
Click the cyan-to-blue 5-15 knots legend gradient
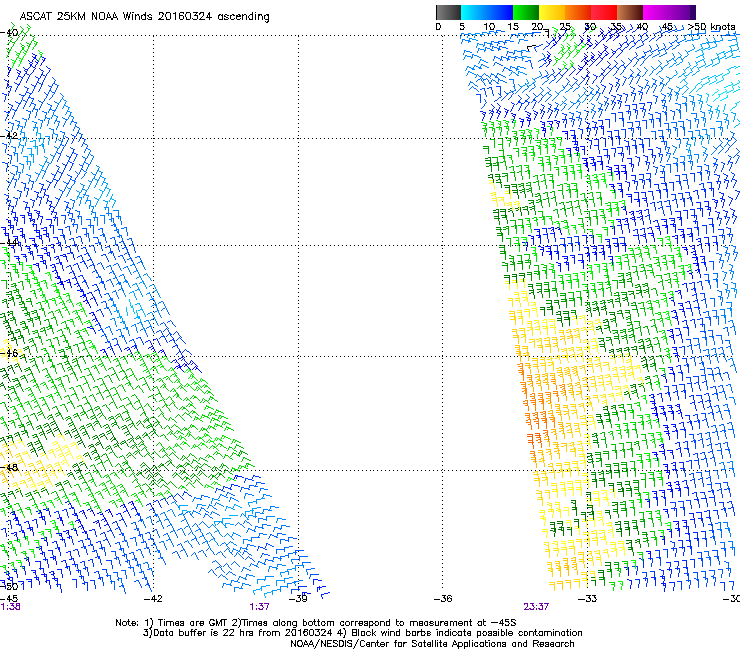[487, 12]
